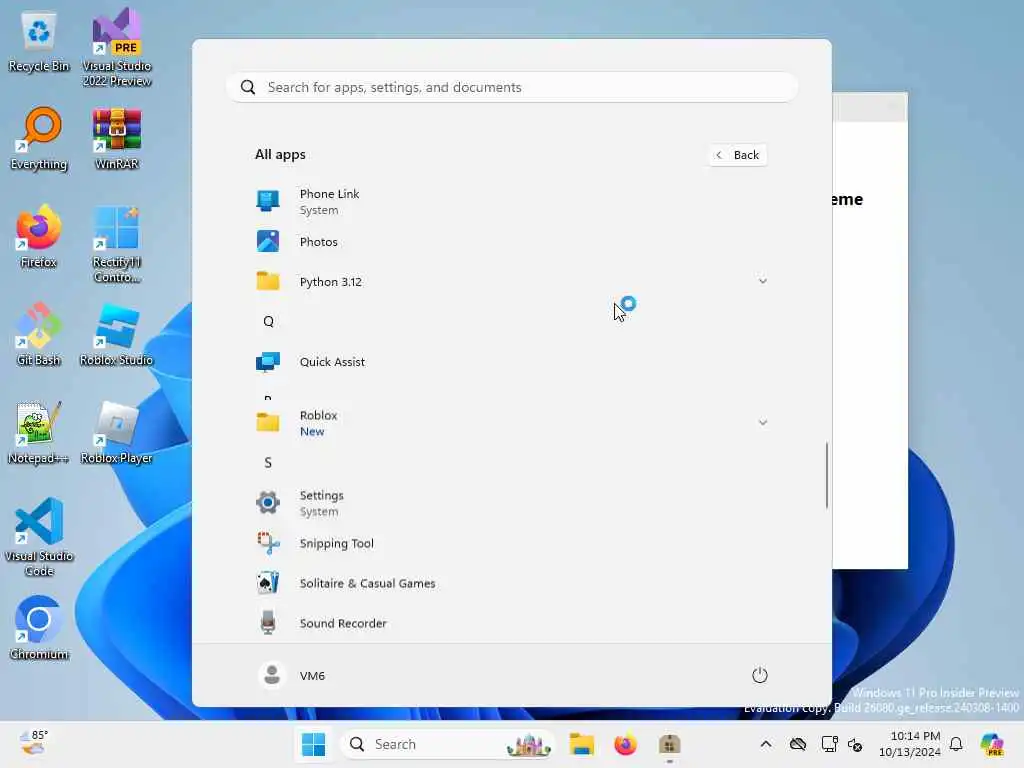Select Roblox Player desktop icon

tap(117, 432)
